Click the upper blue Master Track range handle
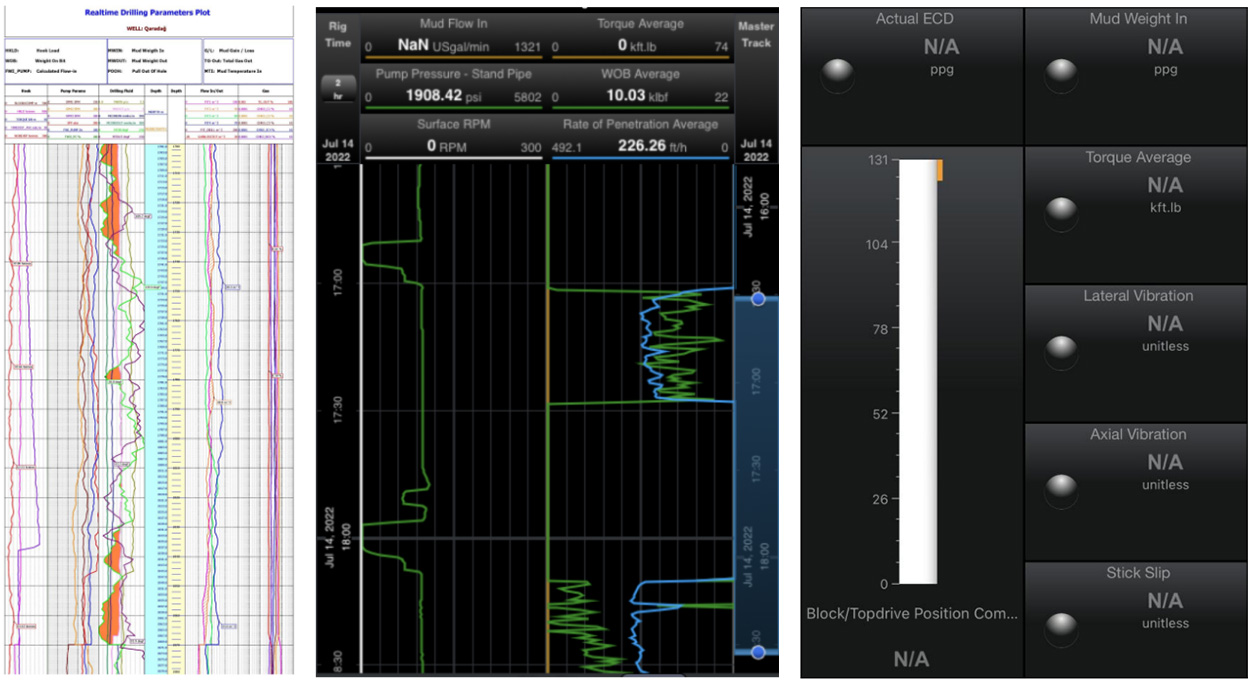This screenshot has width=1252, height=684. point(757,298)
